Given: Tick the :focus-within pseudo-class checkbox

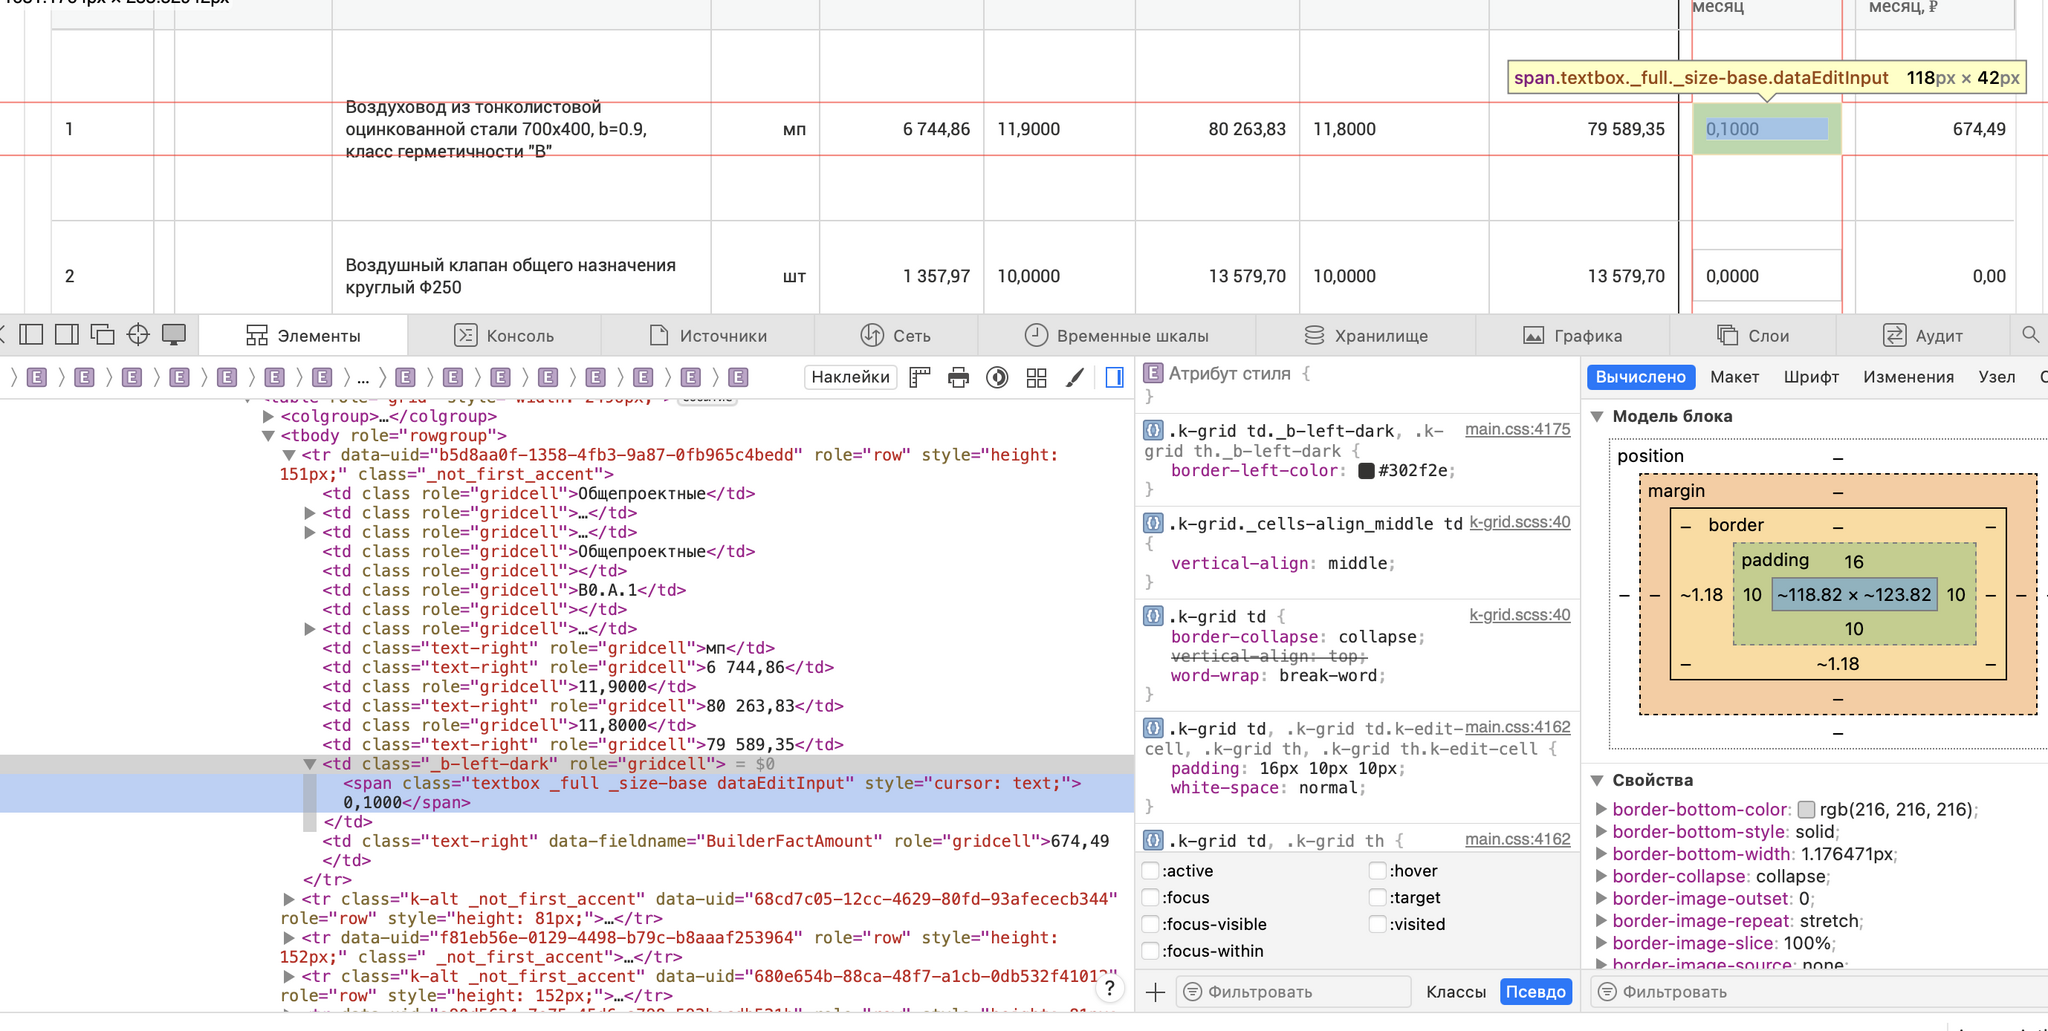Looking at the screenshot, I should pos(1151,951).
